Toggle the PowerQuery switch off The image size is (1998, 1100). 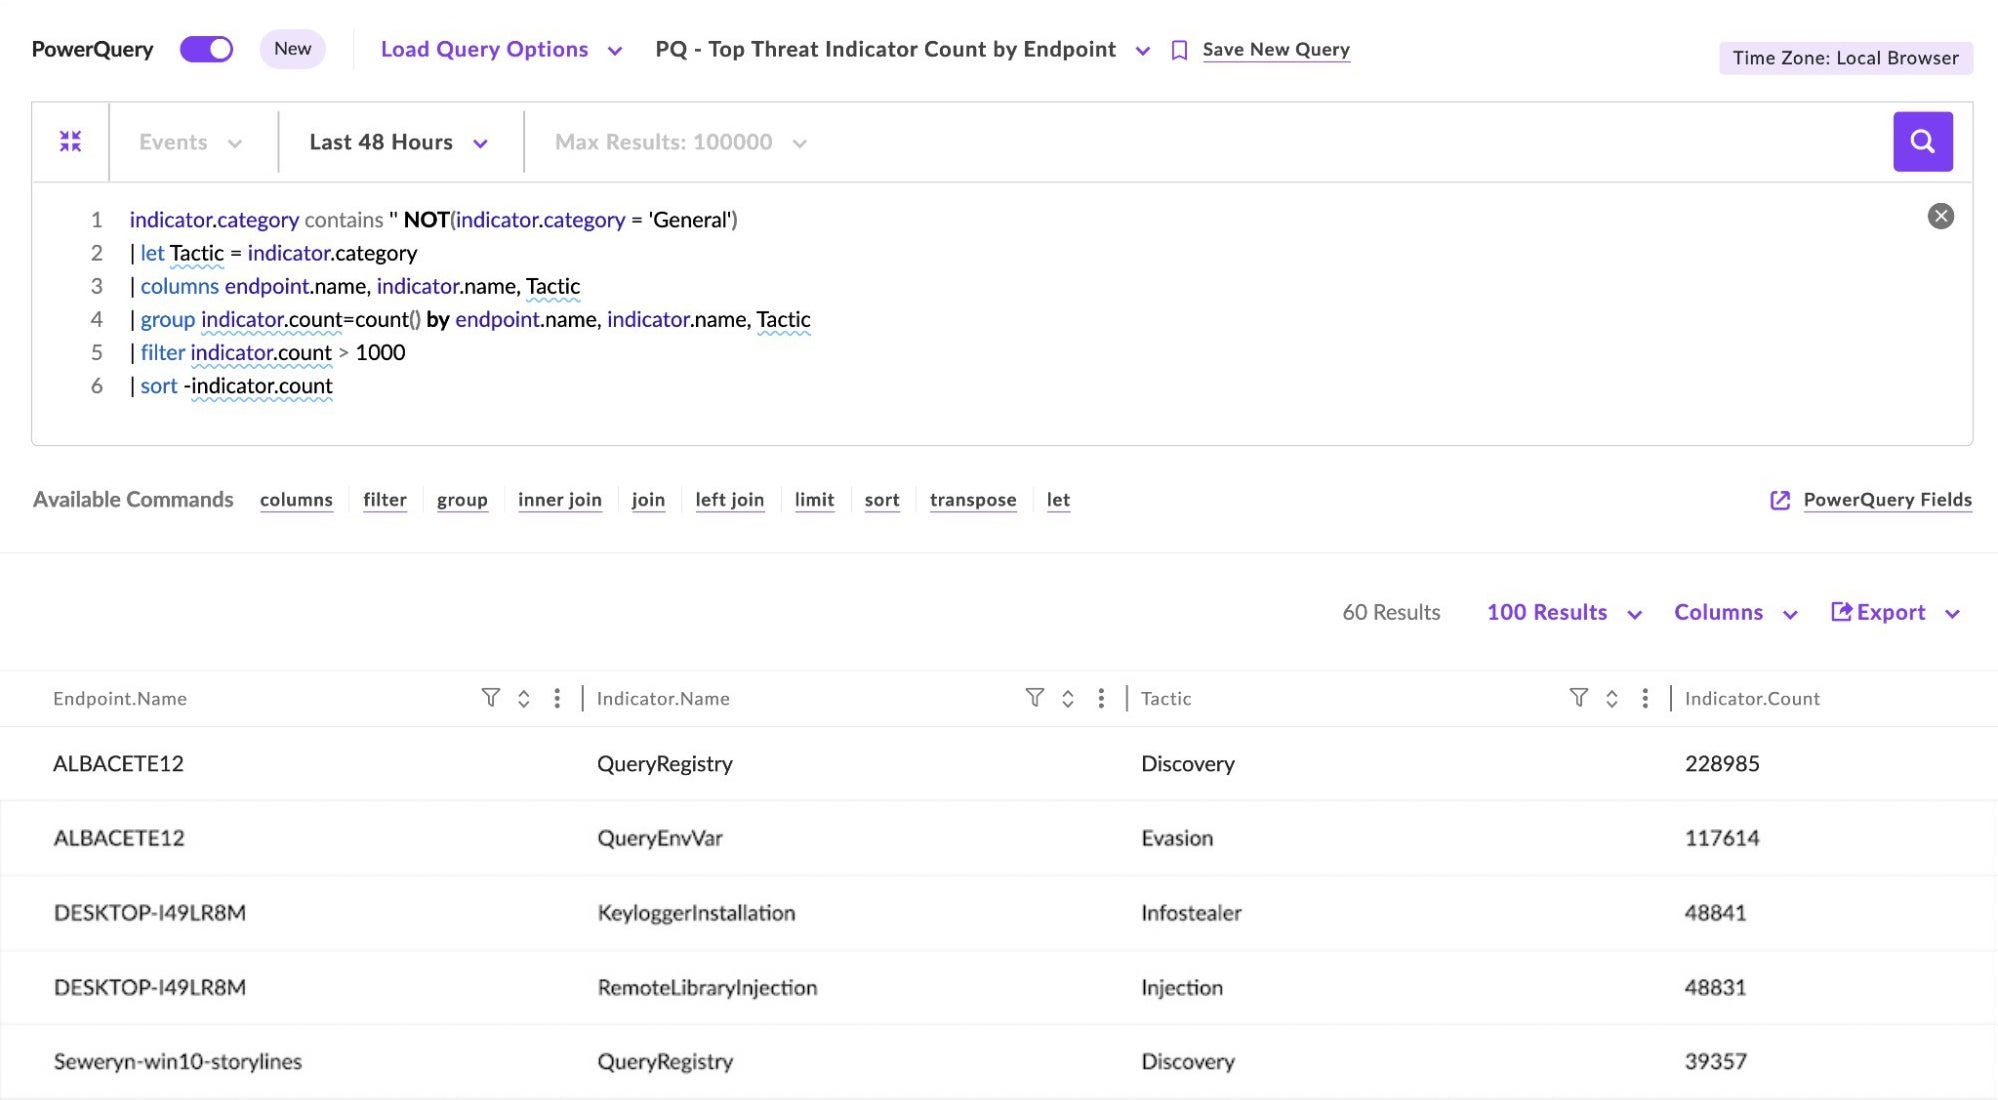coord(206,49)
